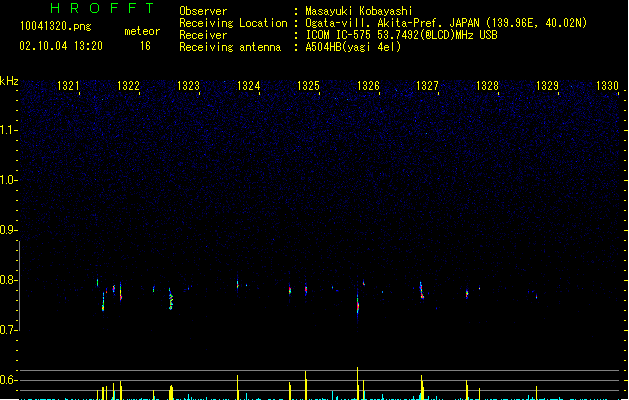This screenshot has height=400, width=629.
Task: Click the strong meteor echo just before 1326
Action: [x=358, y=306]
